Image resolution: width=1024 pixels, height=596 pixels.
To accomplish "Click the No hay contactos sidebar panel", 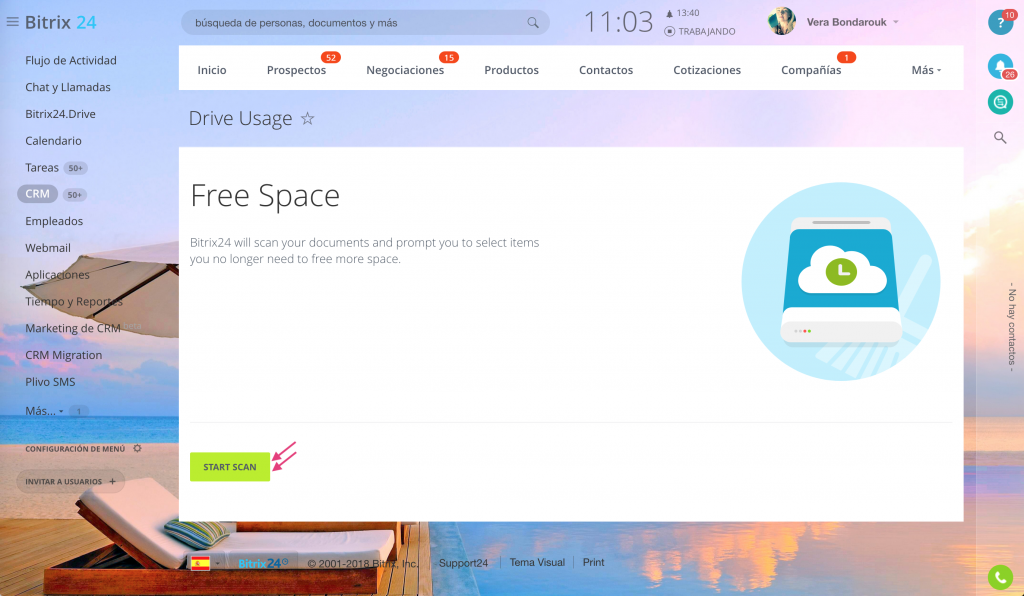I will pos(1011,326).
